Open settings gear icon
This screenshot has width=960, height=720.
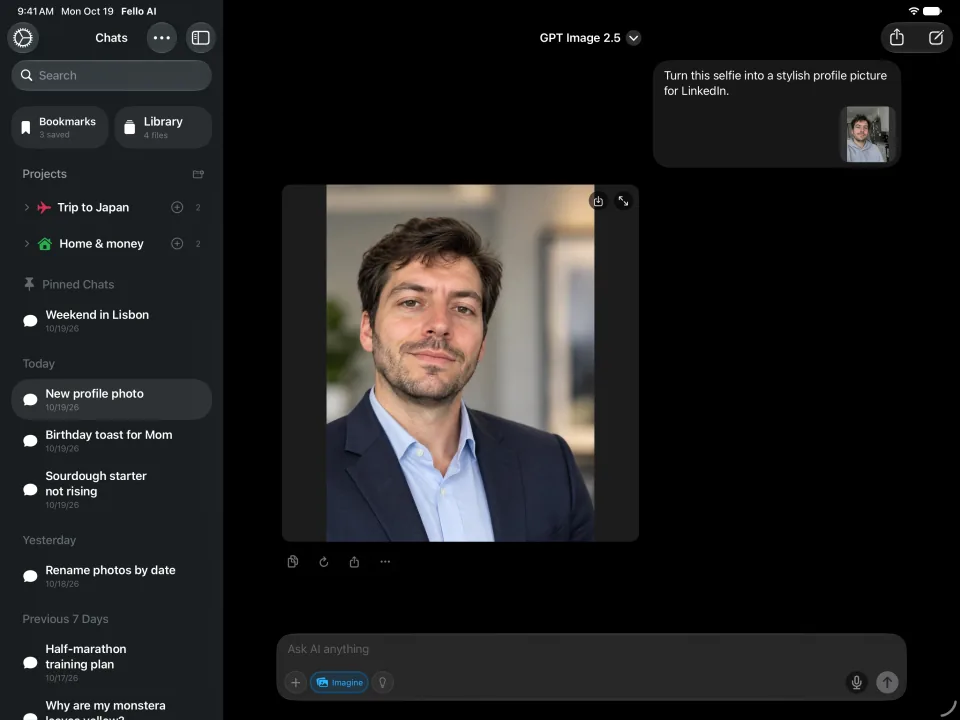point(23,38)
